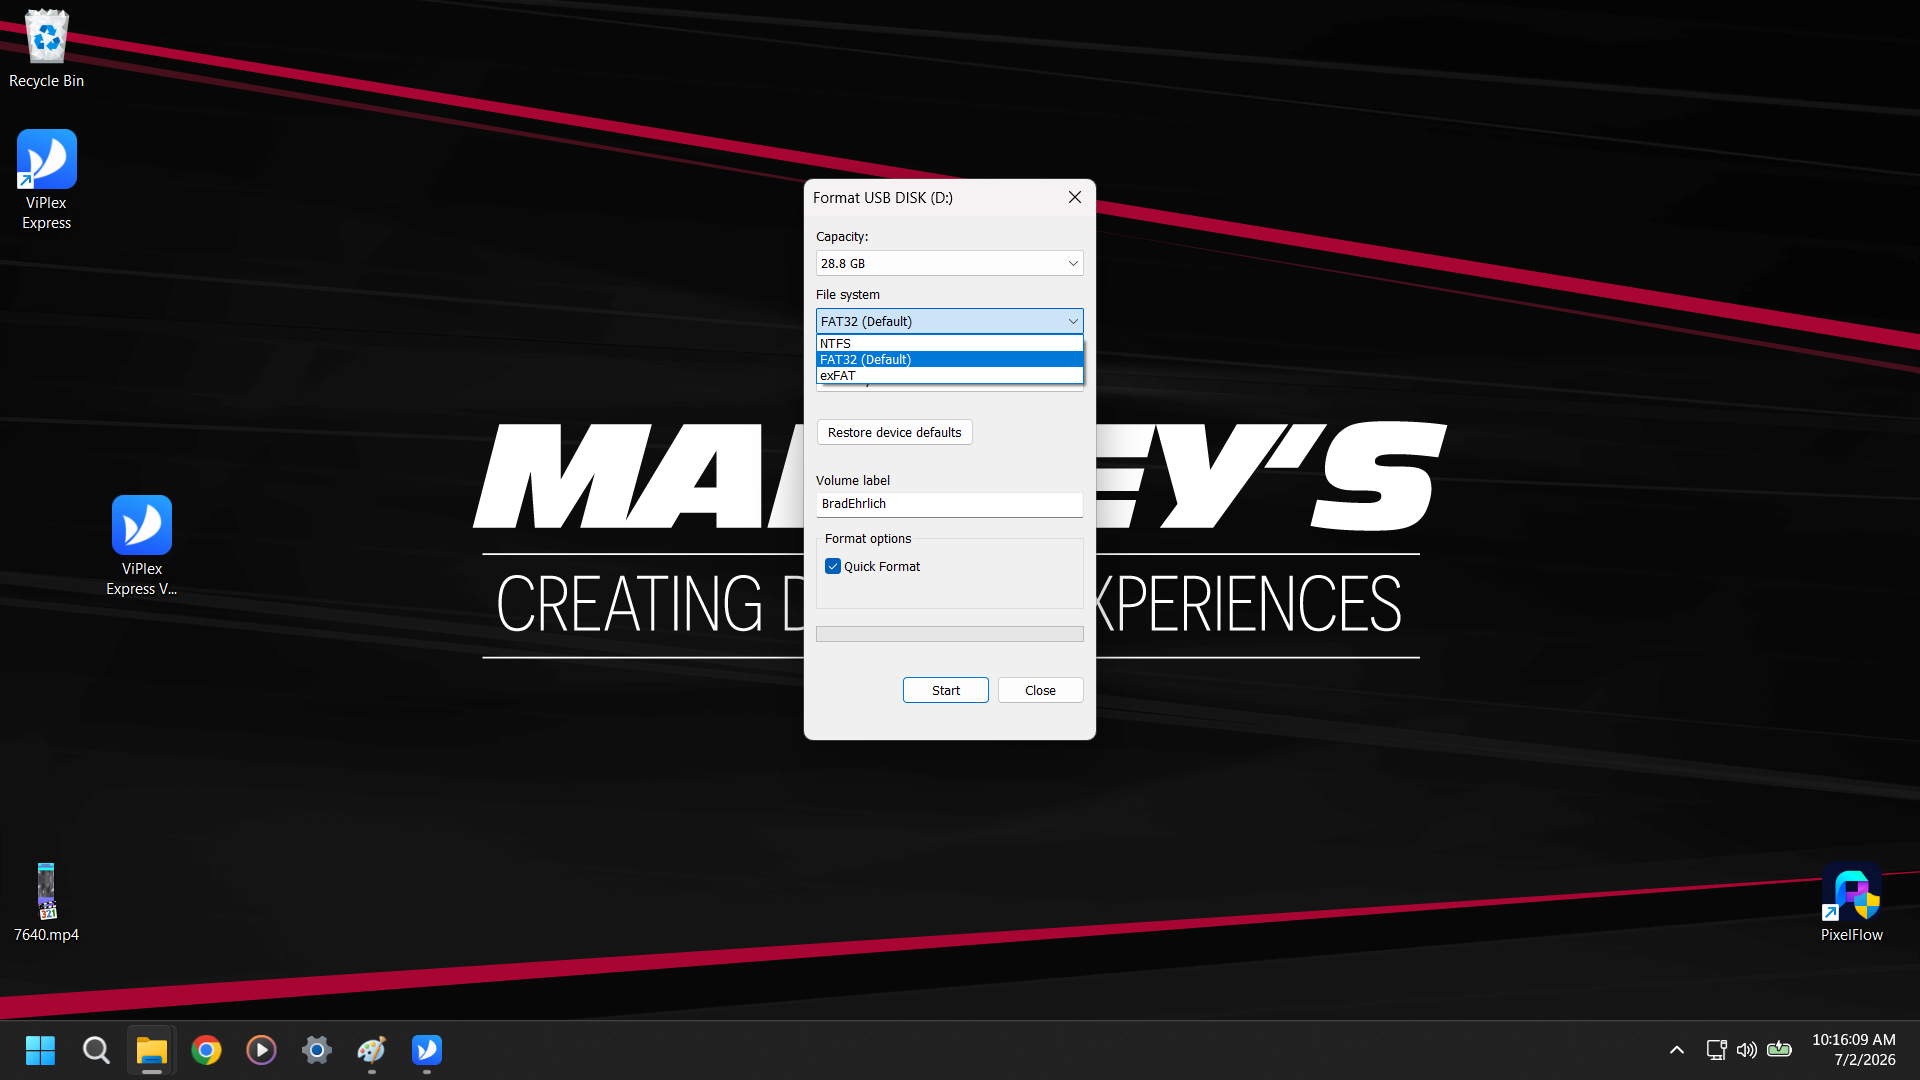
Task: Open the Settings gear in taskbar
Action: pyautogui.click(x=316, y=1050)
